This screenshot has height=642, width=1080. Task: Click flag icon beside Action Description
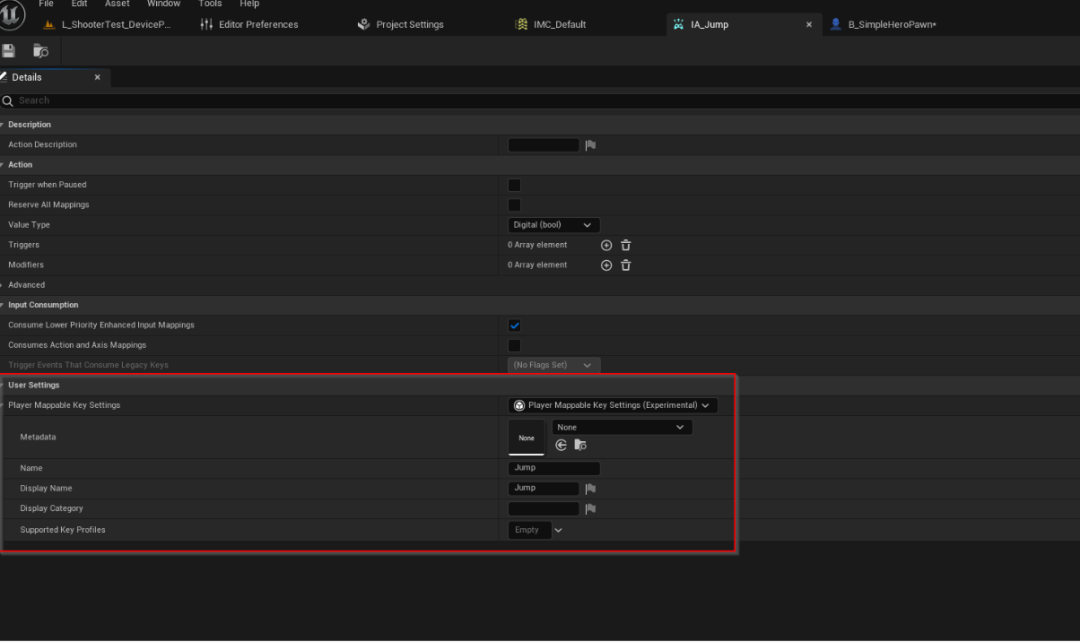590,145
